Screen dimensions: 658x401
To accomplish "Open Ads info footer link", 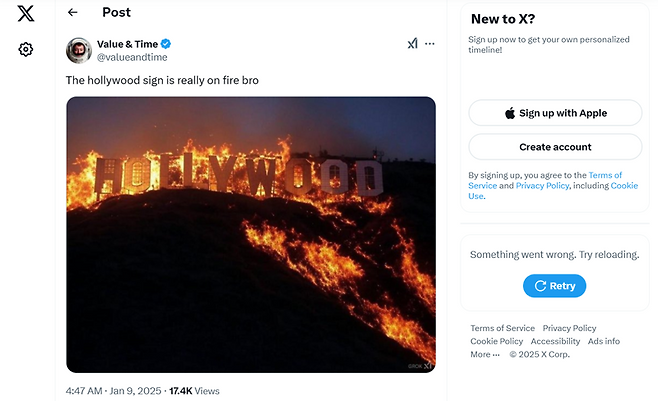I will [x=604, y=342].
